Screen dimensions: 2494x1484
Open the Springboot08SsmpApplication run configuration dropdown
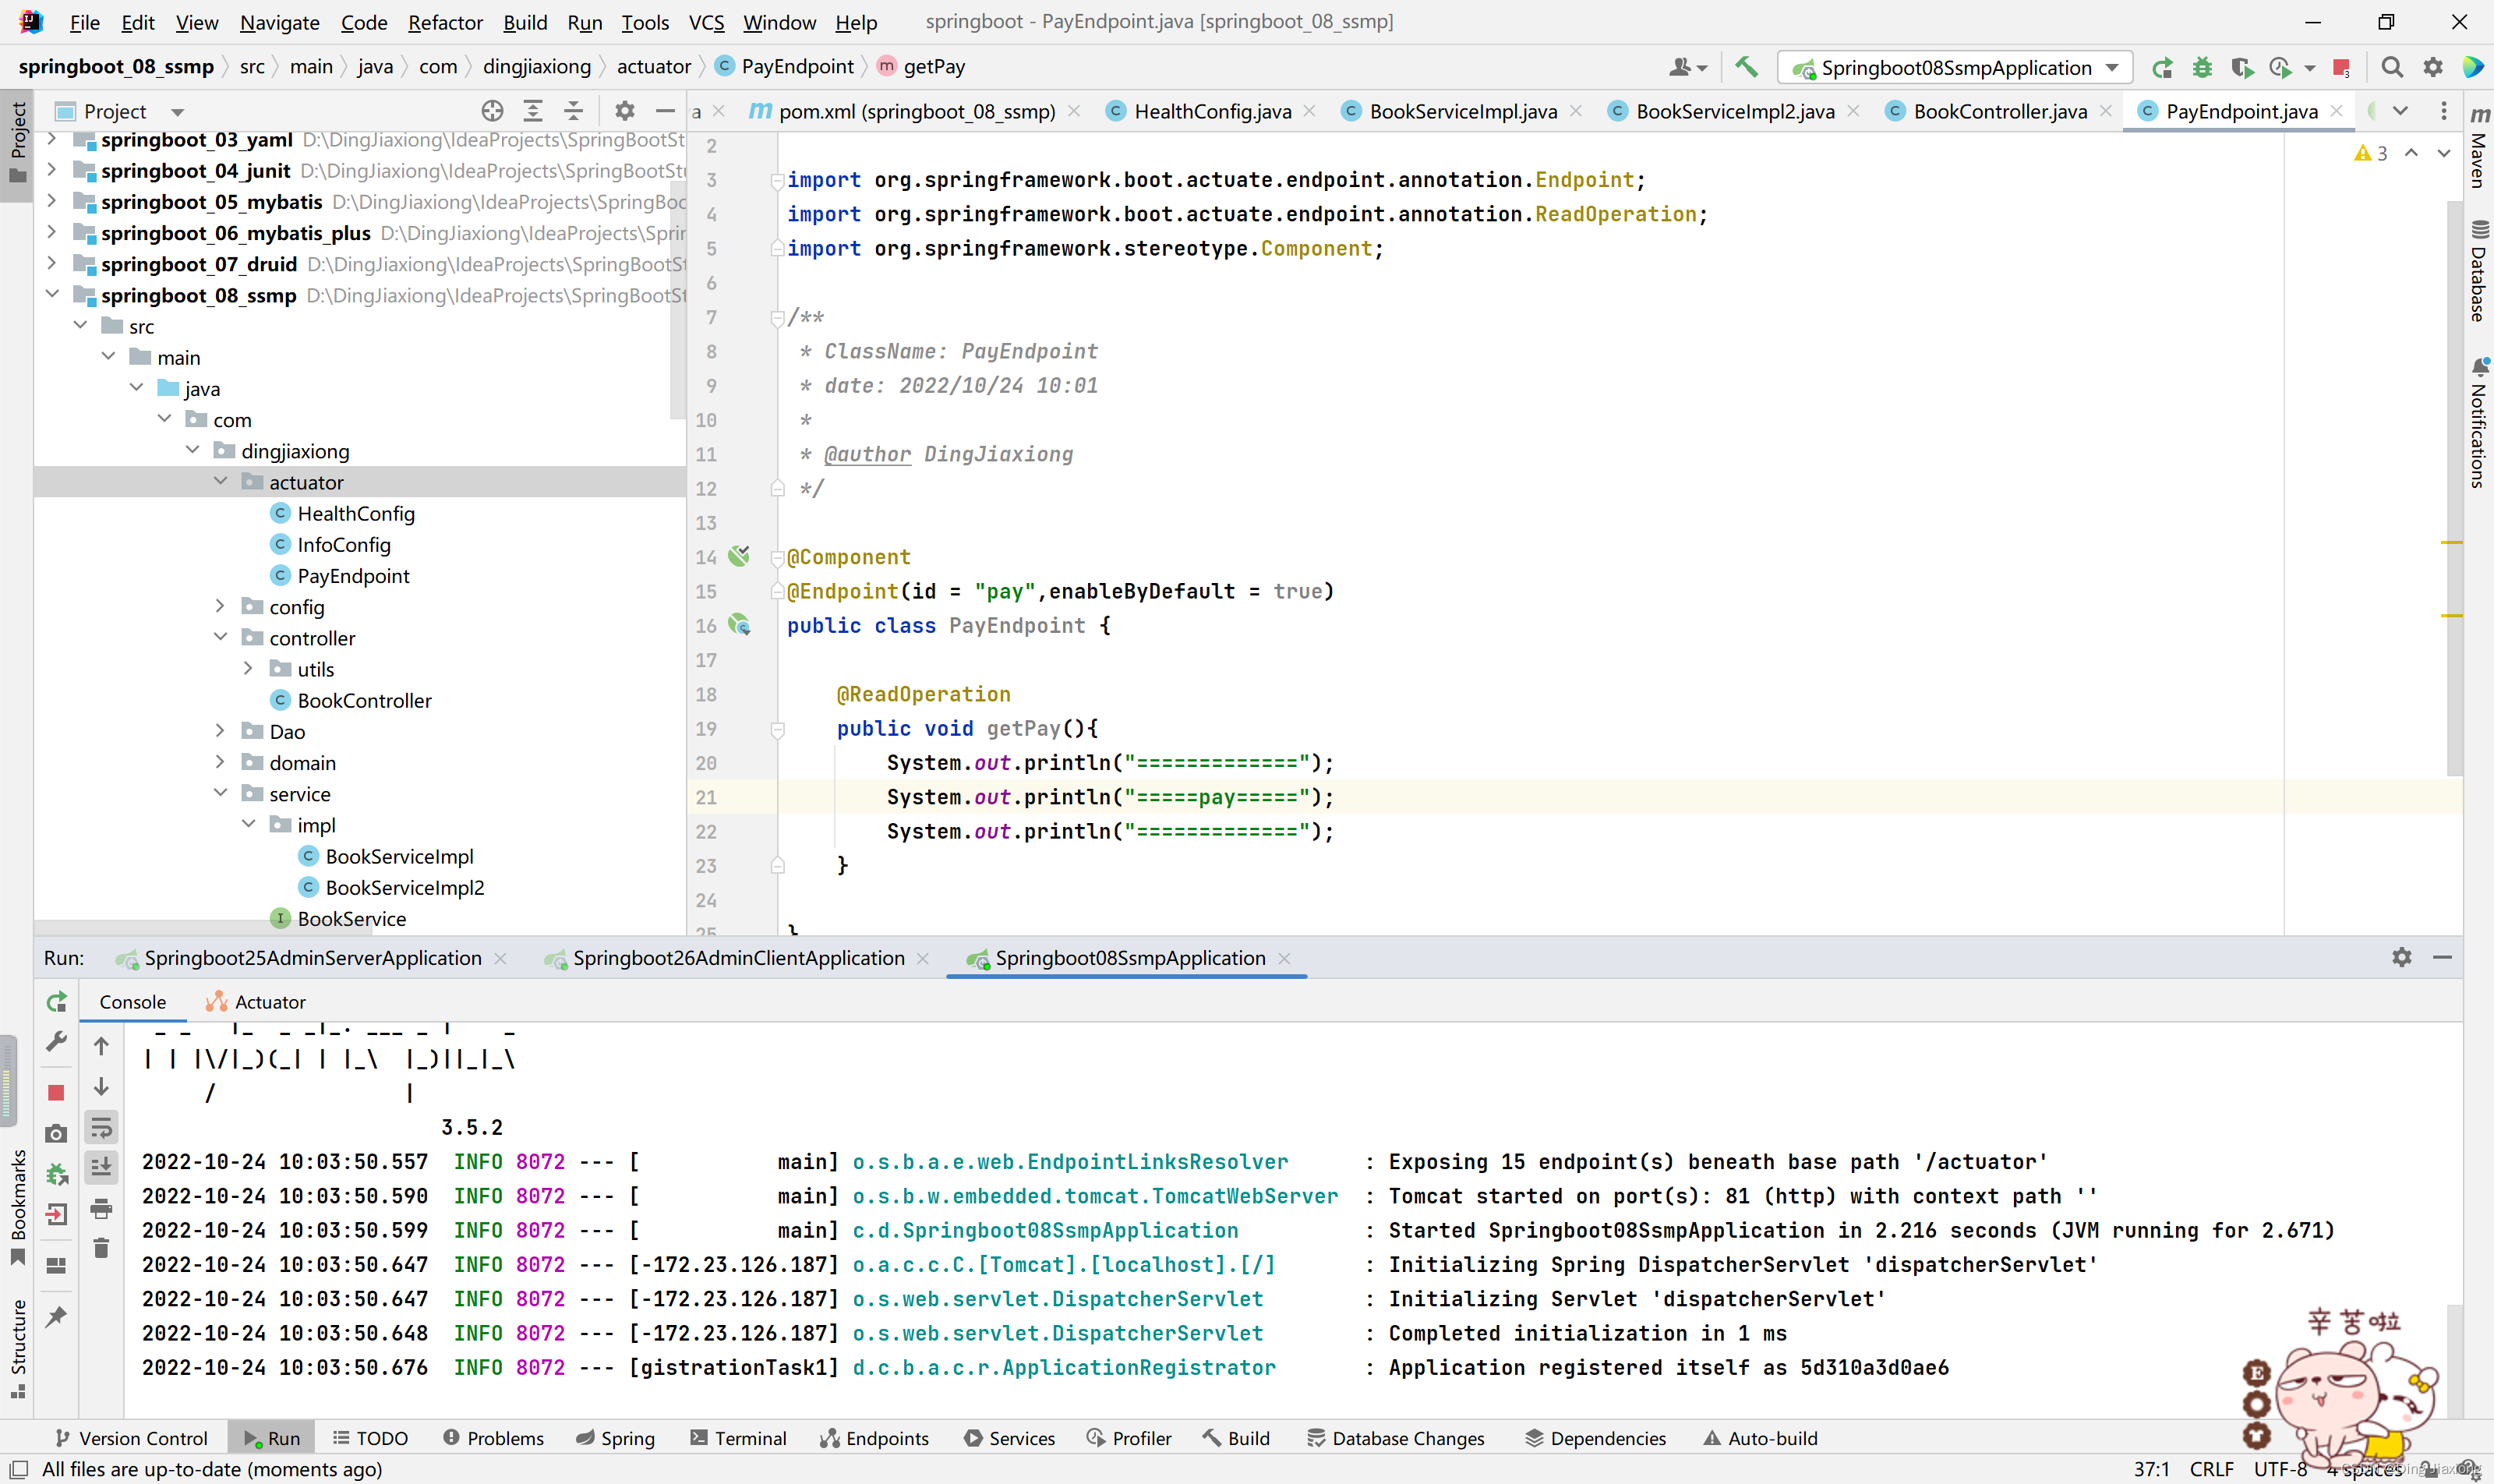pos(1956,67)
